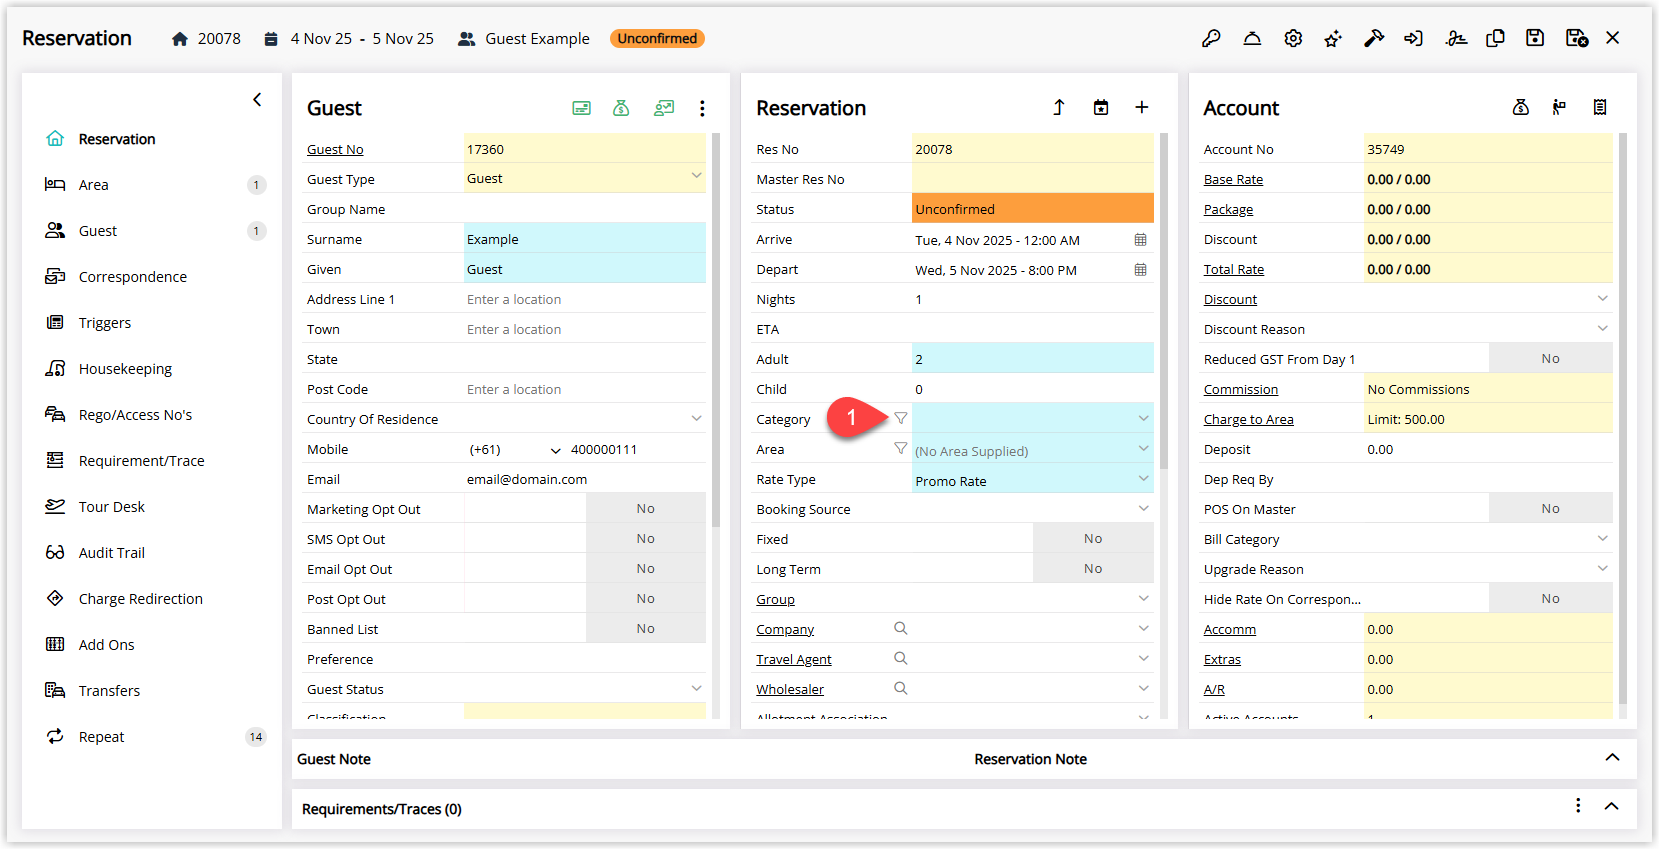Click save and close icon
Image resolution: width=1660 pixels, height=850 pixels.
1577,38
